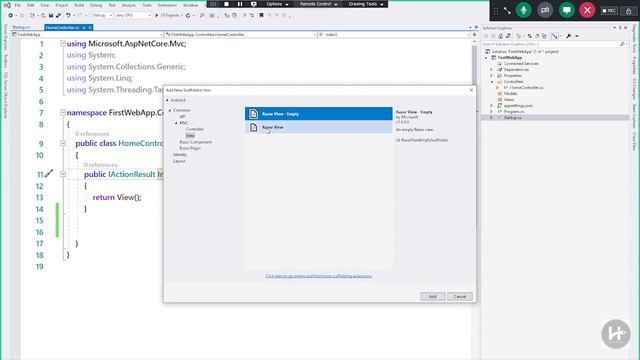Screen dimensions: 640x360
Task: Select HomeController.cs in Solution Explorer
Action: point(526,88)
